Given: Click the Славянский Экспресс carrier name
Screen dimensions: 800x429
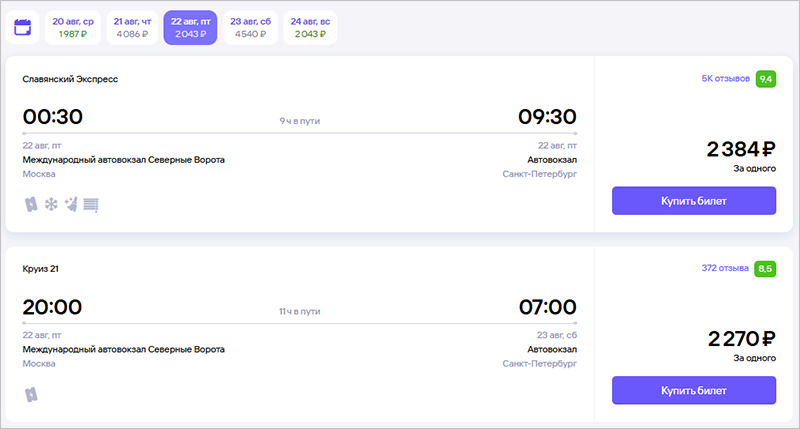Looking at the screenshot, I should click(70, 78).
